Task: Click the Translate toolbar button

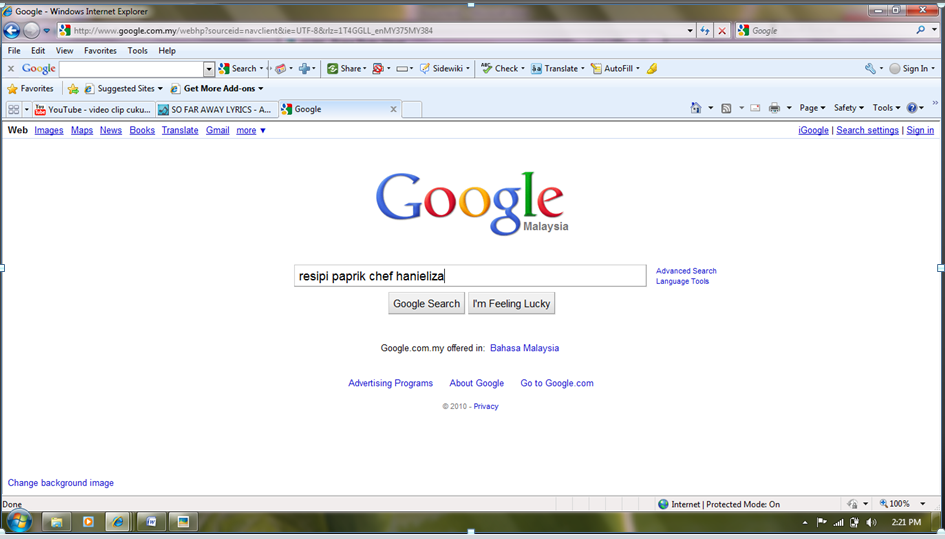Action: (557, 69)
